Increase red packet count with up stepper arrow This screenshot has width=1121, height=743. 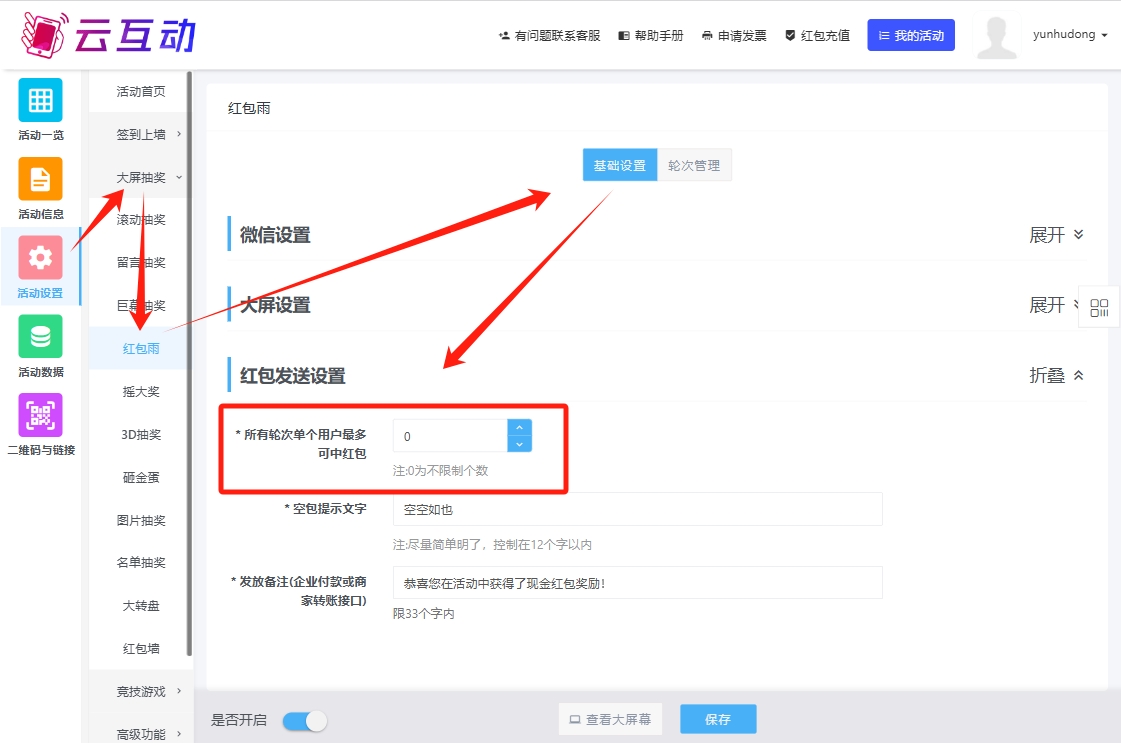coord(520,428)
